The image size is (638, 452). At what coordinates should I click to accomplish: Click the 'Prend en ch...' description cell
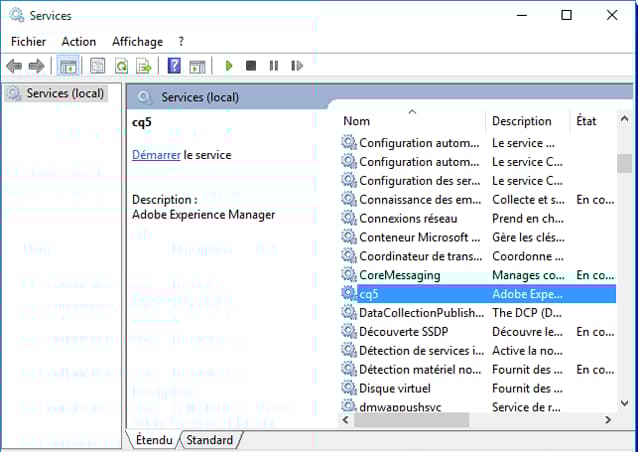tap(528, 218)
